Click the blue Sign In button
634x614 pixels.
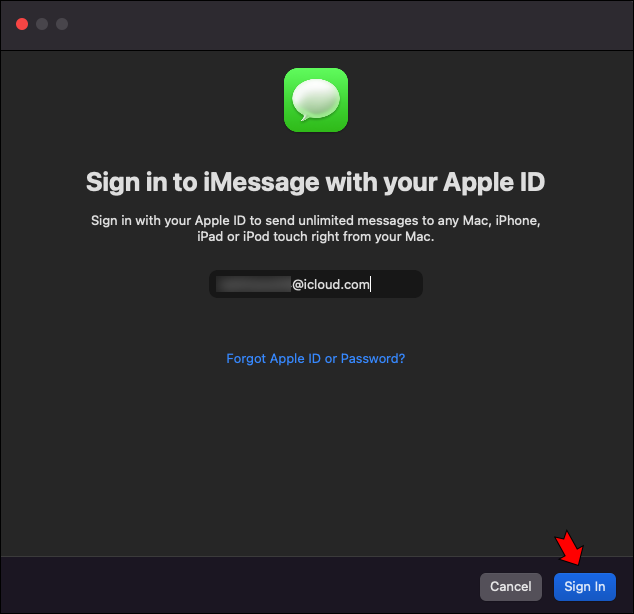point(585,587)
